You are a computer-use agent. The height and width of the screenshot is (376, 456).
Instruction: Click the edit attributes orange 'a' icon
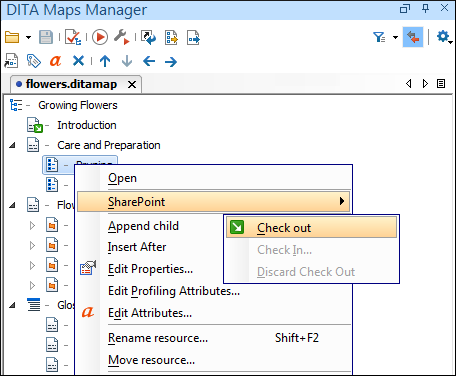point(55,61)
